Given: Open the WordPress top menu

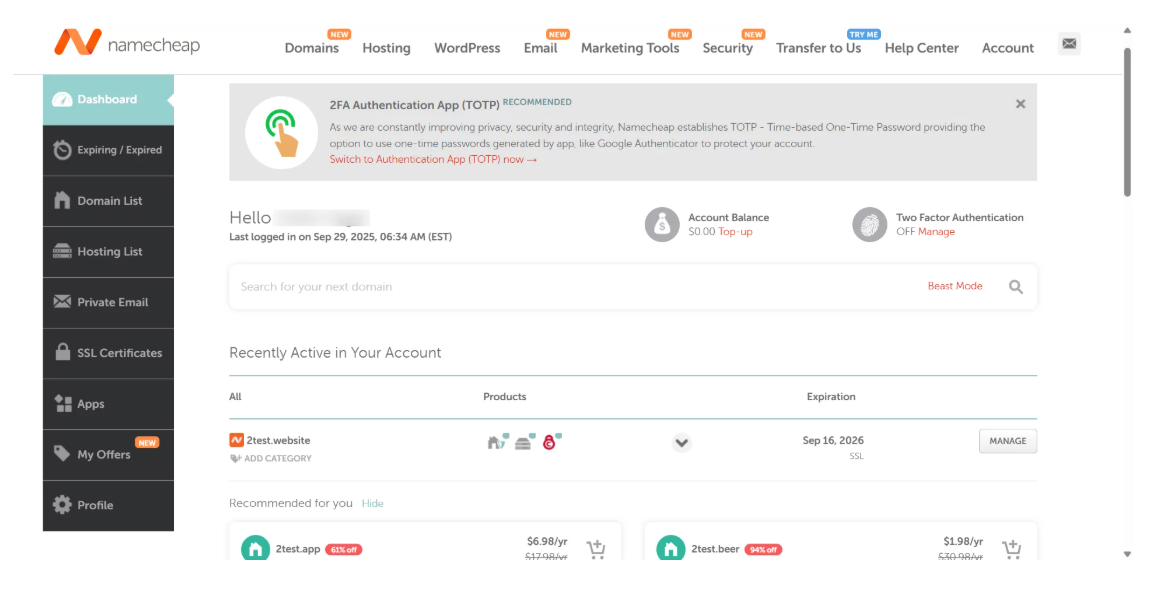Looking at the screenshot, I should click(x=467, y=48).
